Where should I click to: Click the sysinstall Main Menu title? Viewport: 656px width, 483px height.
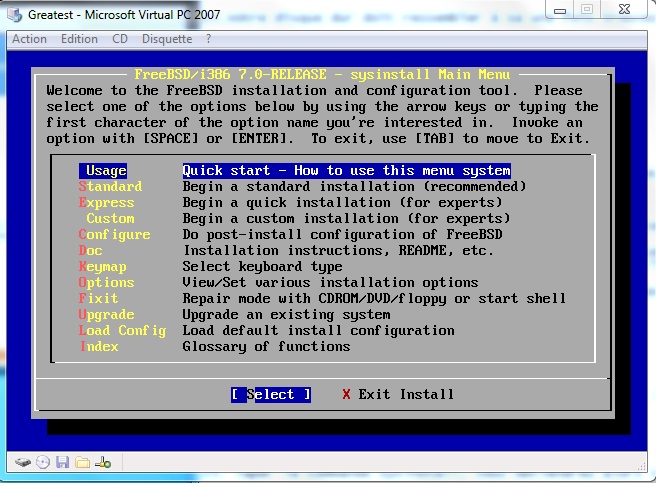(322, 75)
